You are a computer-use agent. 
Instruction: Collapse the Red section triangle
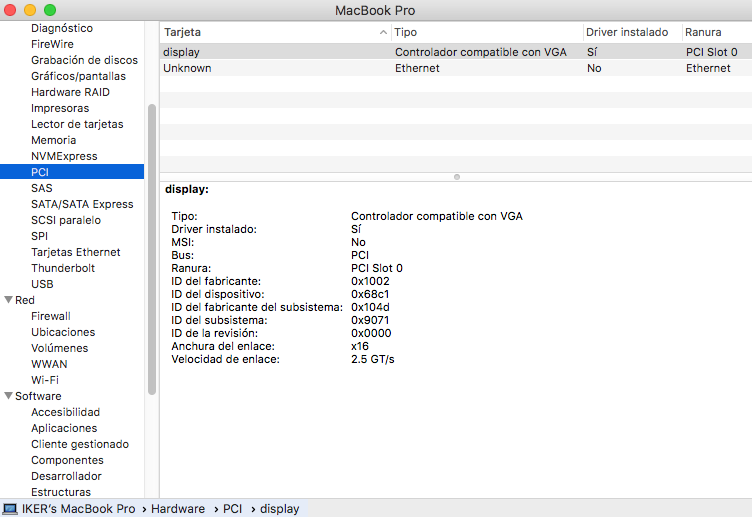point(8,300)
